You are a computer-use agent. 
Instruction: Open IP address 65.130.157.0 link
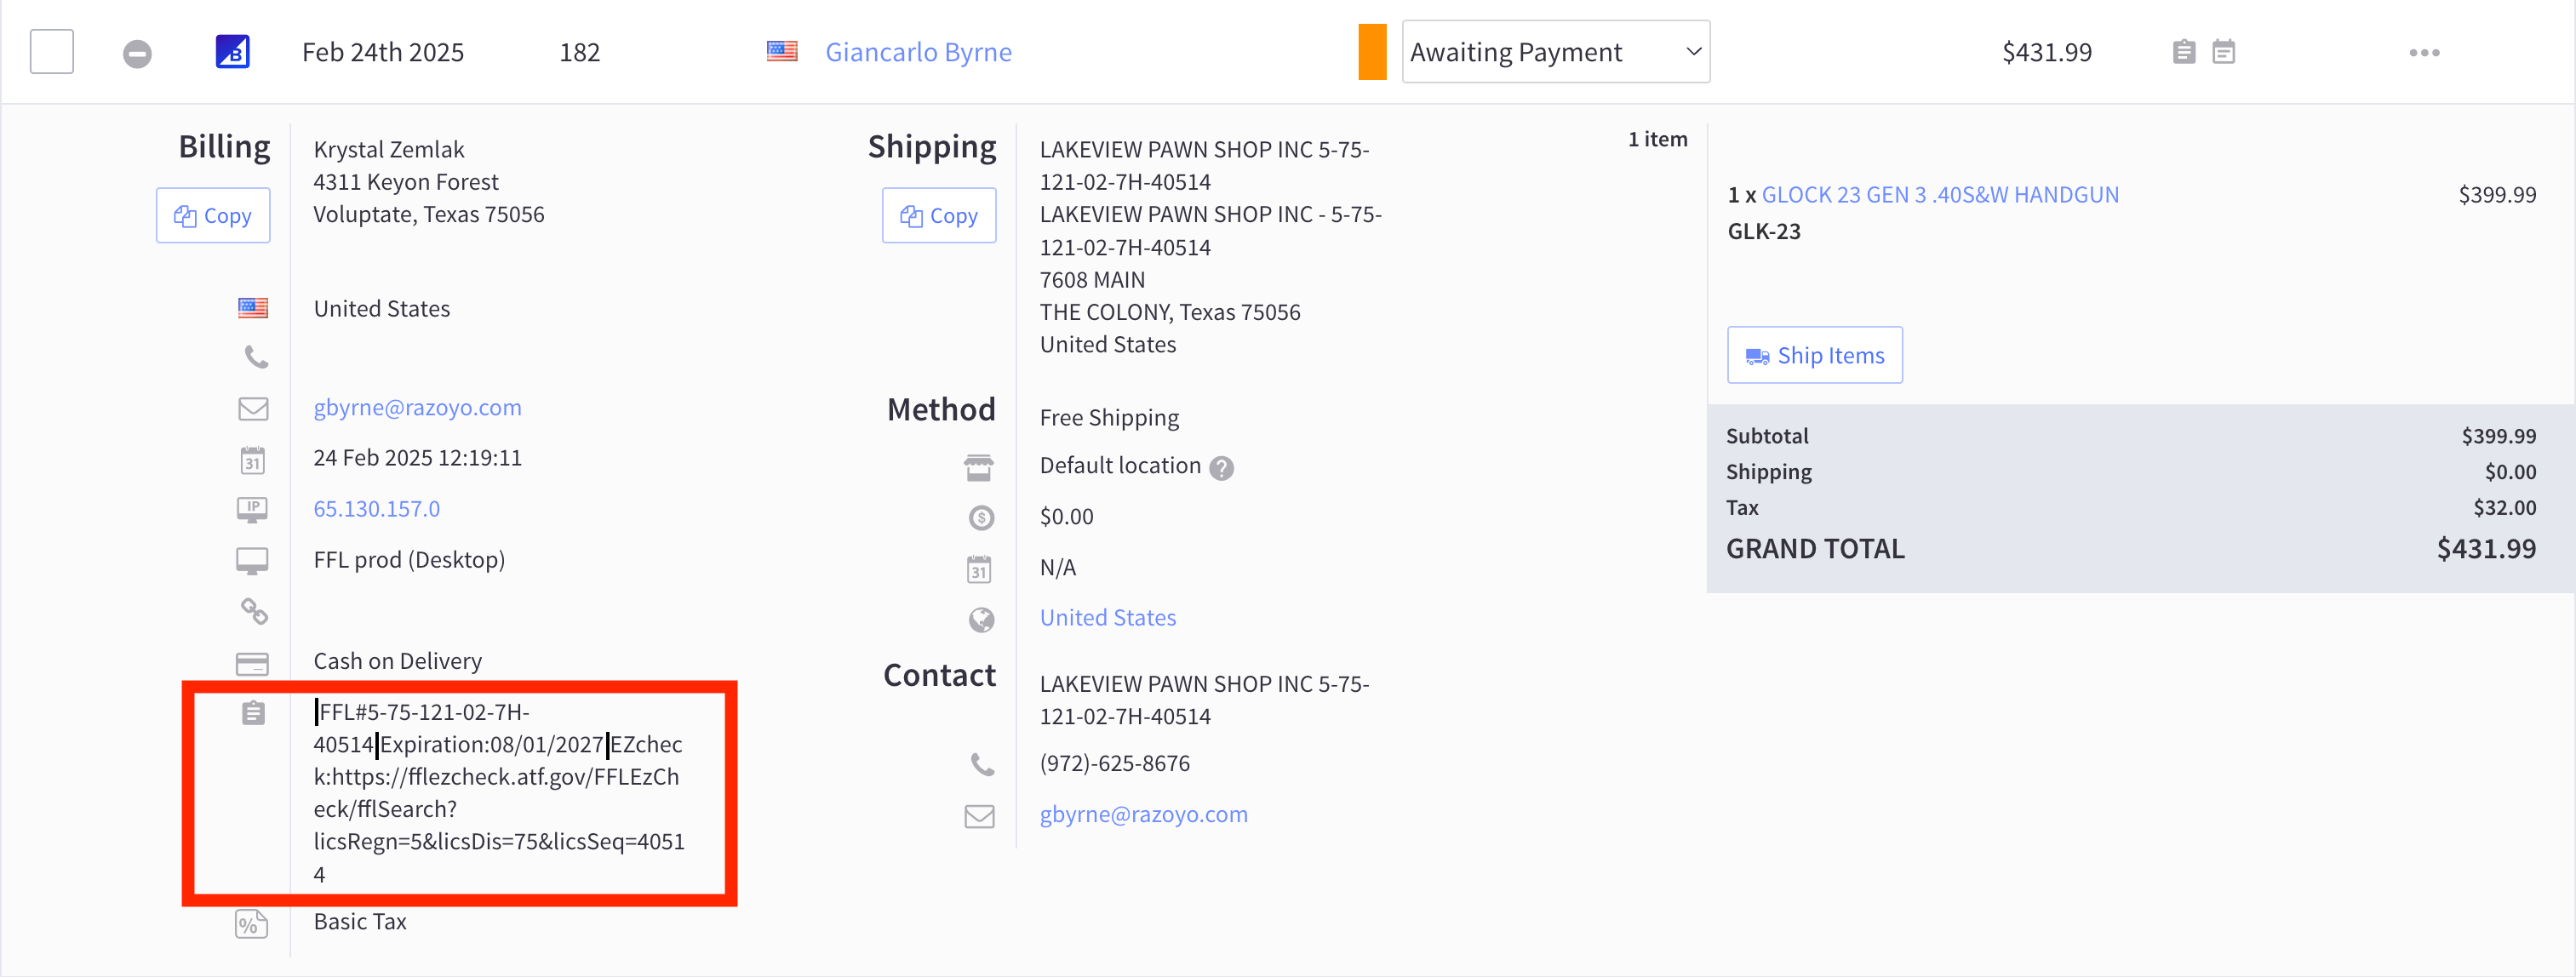(376, 509)
